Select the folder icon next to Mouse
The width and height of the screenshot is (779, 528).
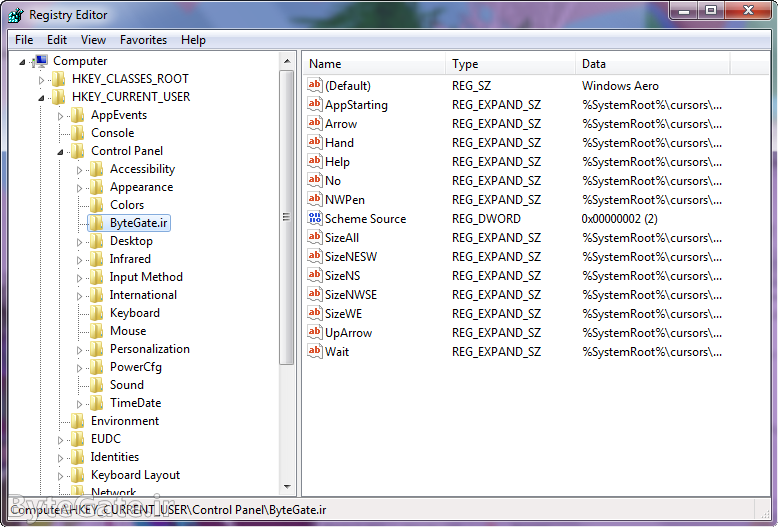97,331
